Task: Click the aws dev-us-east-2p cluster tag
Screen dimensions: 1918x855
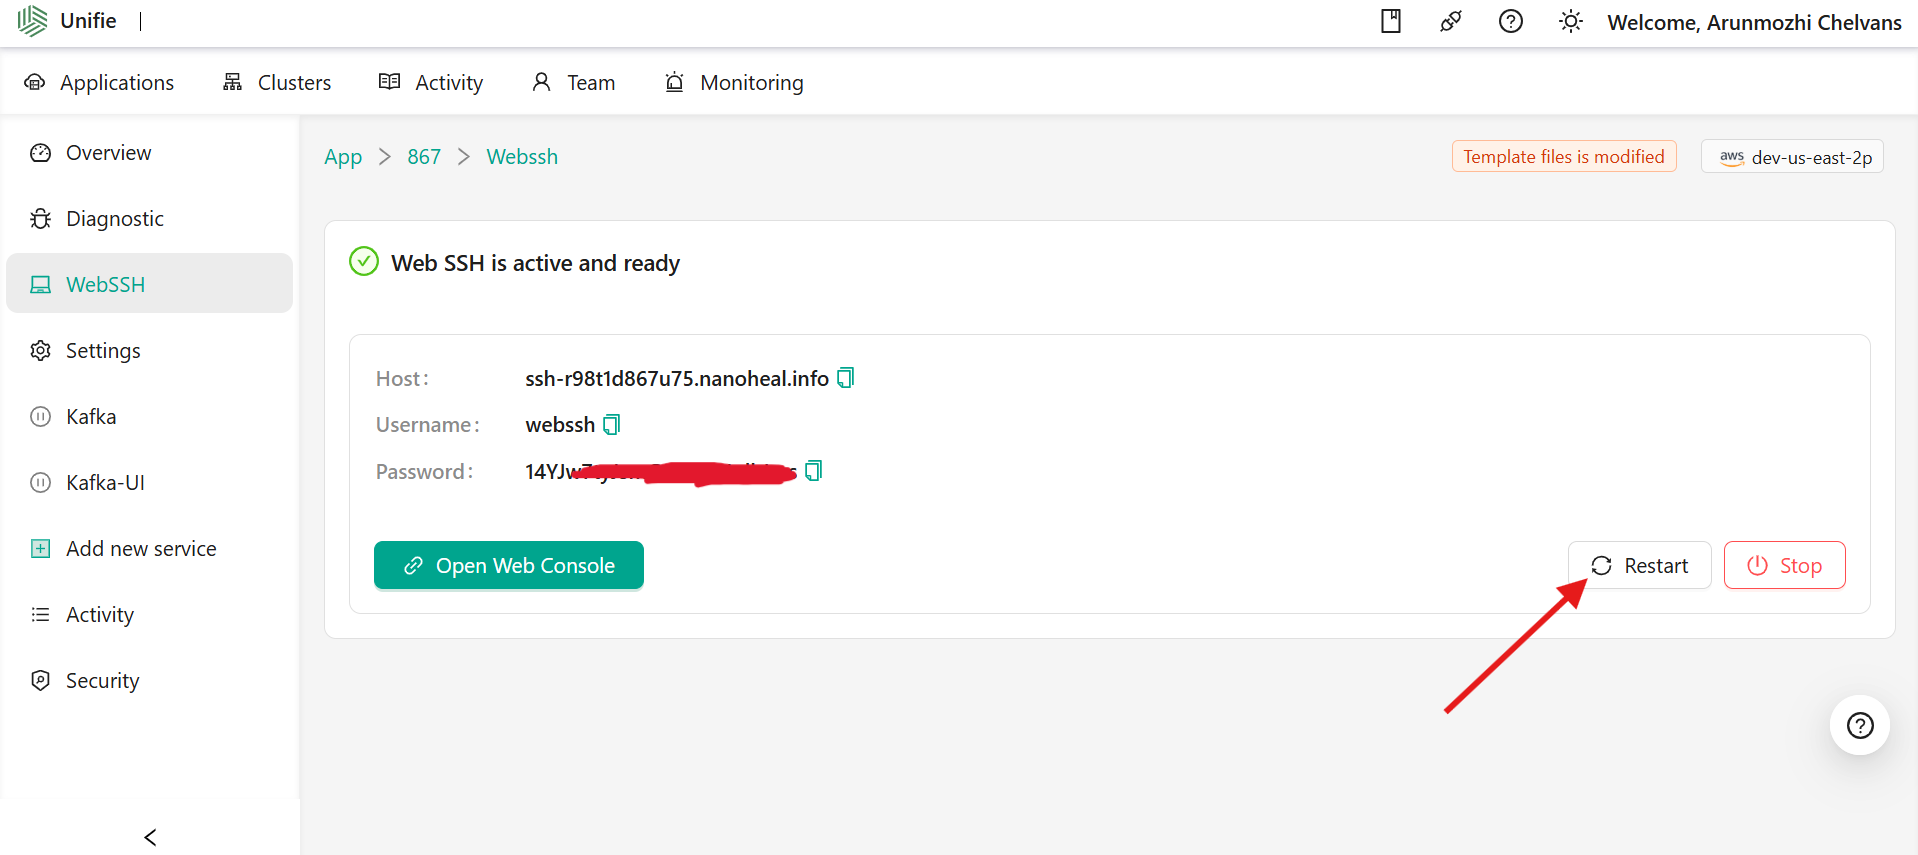Action: click(1792, 157)
